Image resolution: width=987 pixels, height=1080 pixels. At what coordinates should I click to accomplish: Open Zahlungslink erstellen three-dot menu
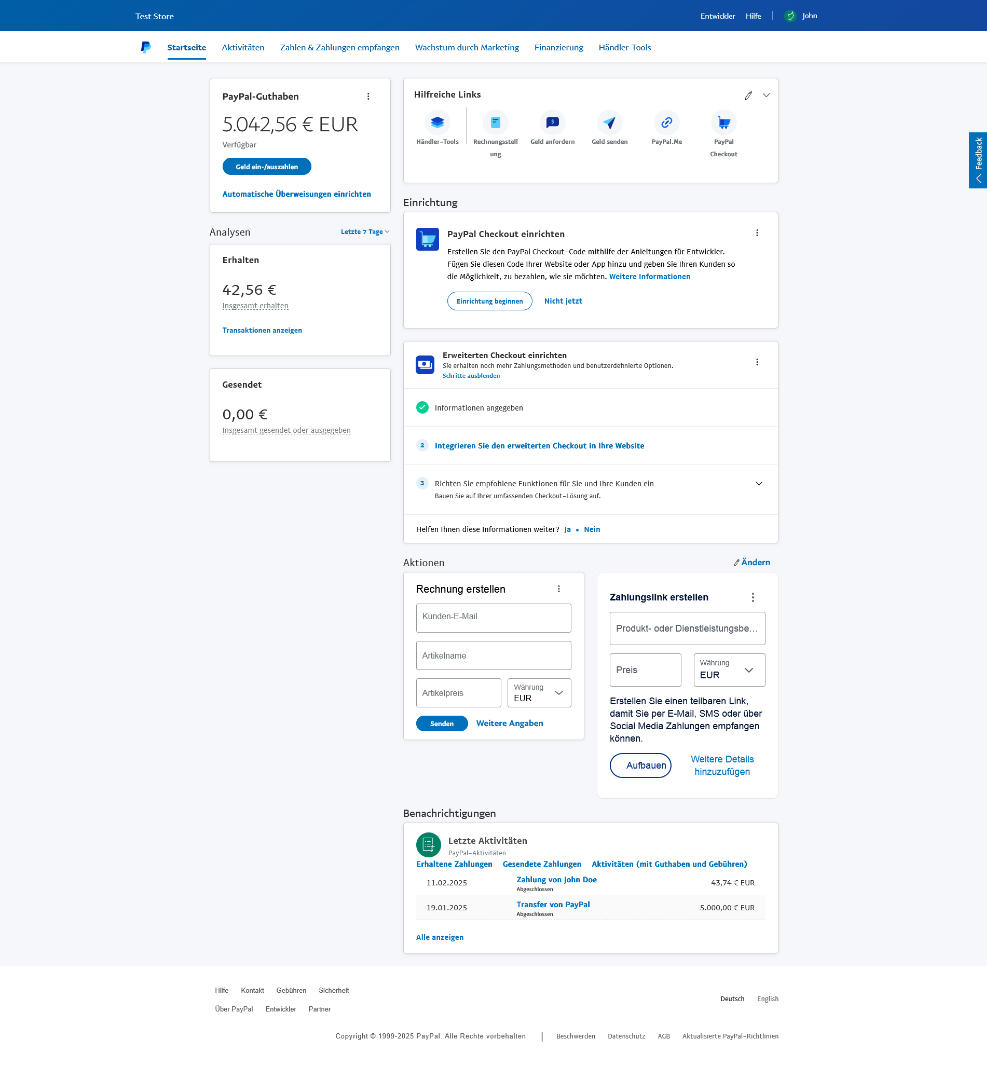[753, 597]
